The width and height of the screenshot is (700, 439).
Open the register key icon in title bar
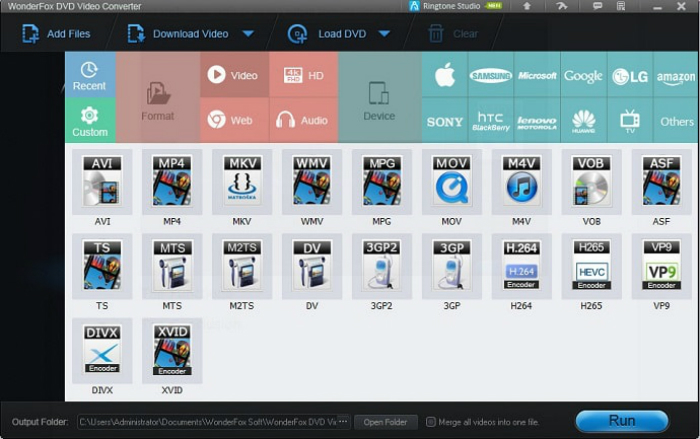coord(562,6)
